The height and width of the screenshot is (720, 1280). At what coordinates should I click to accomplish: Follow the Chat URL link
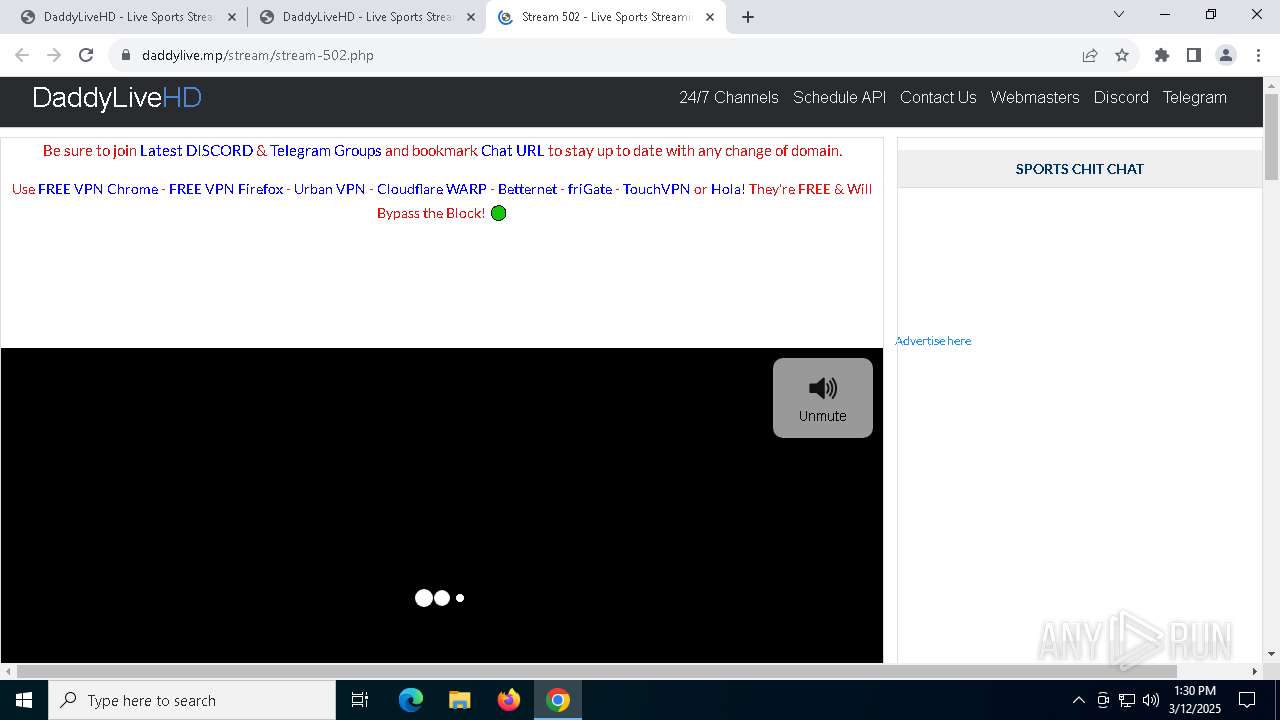(x=512, y=151)
